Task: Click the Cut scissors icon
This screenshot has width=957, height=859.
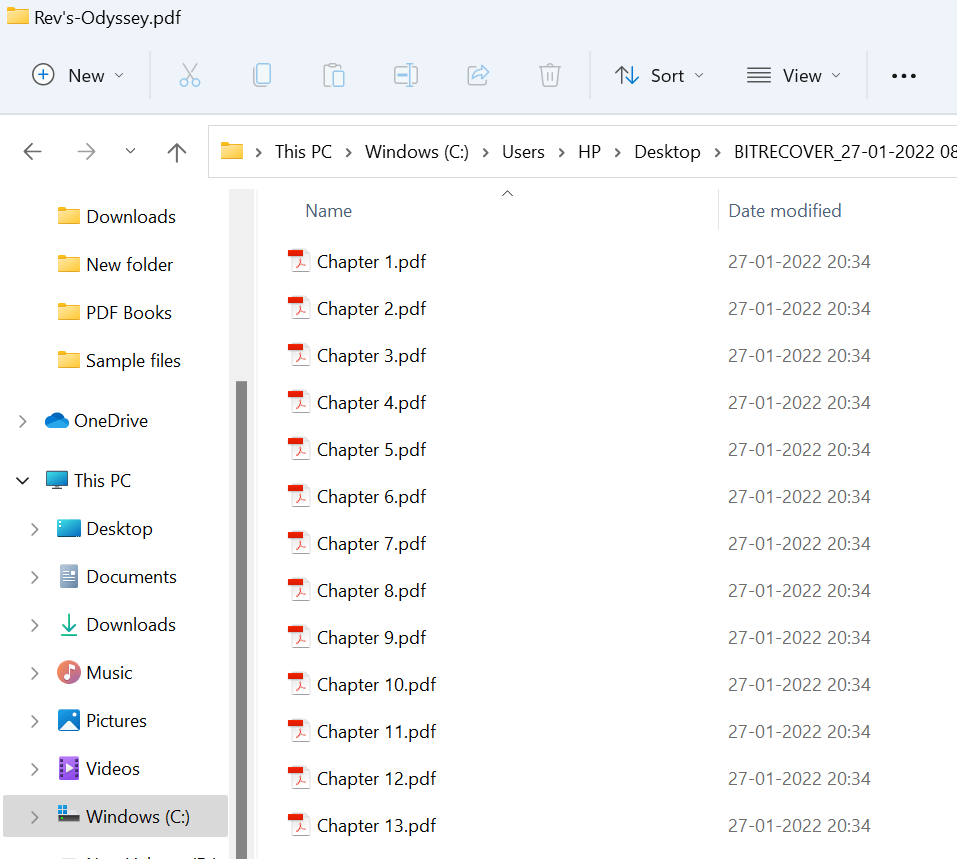Action: coord(190,75)
